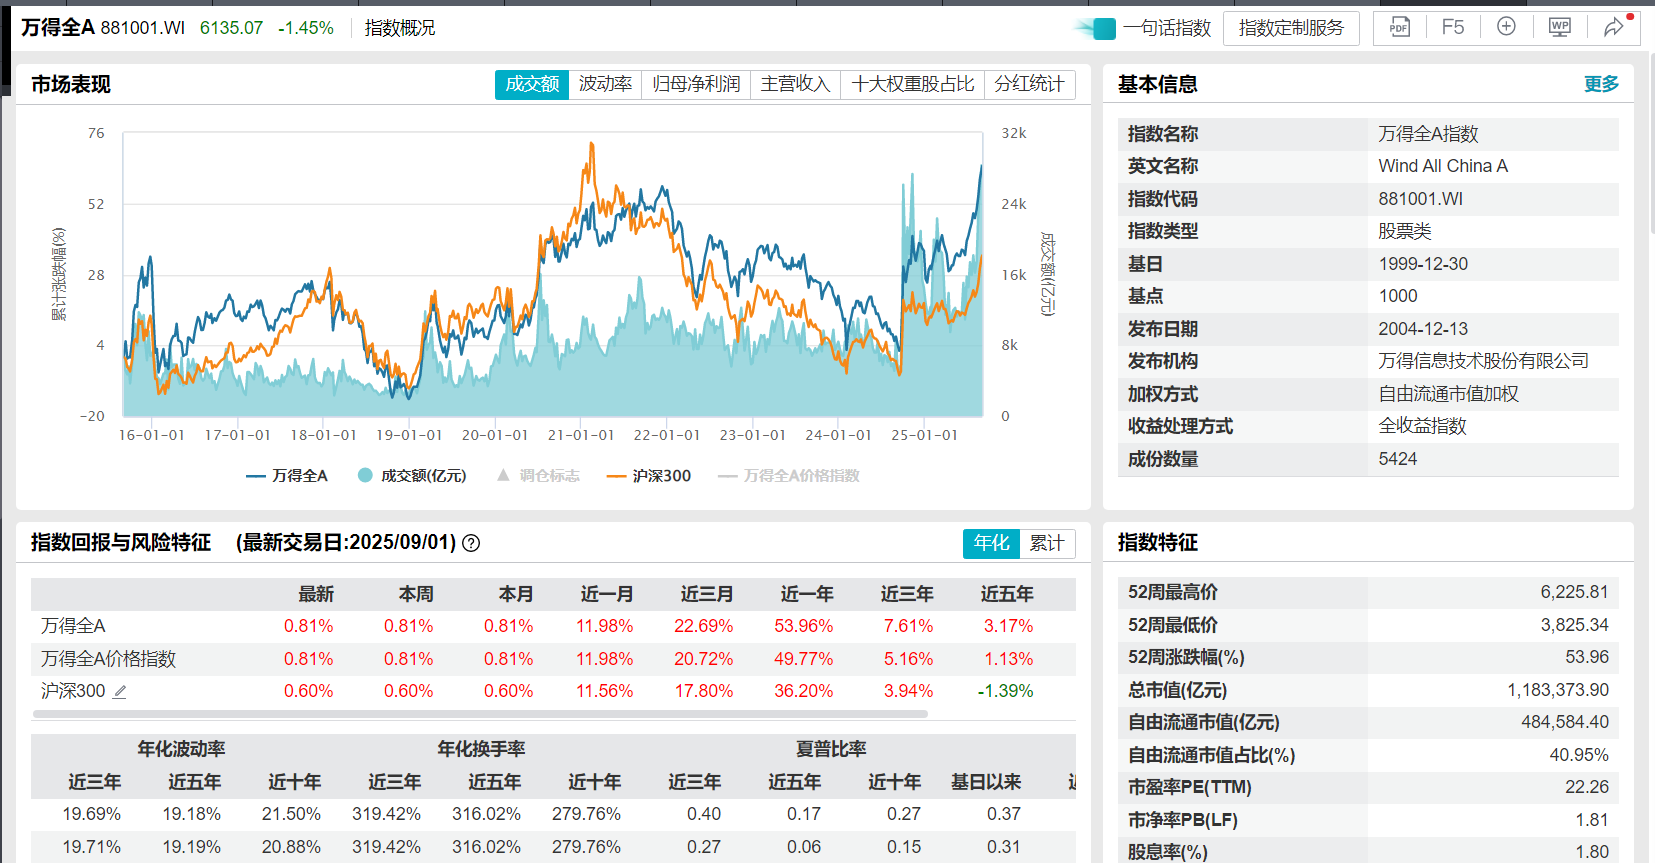Open 指数定制服务 button

1291,28
